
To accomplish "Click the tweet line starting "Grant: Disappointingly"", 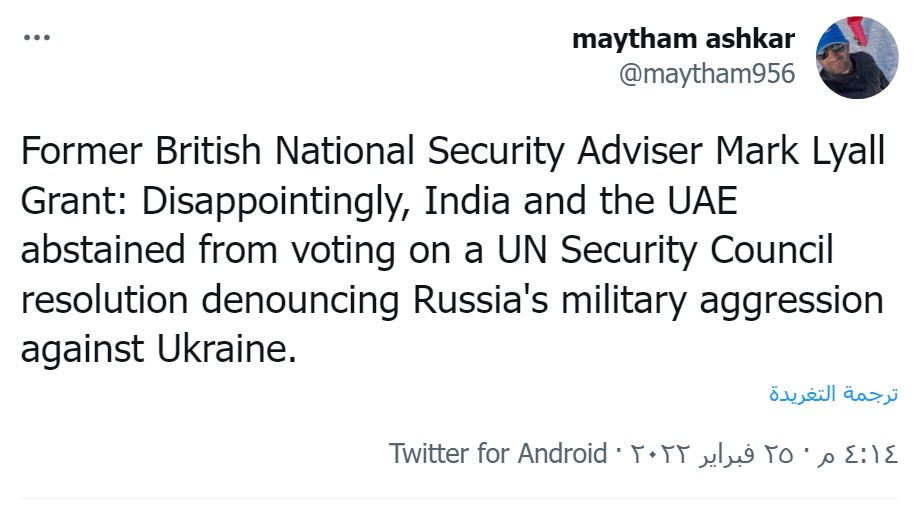I will tap(378, 201).
